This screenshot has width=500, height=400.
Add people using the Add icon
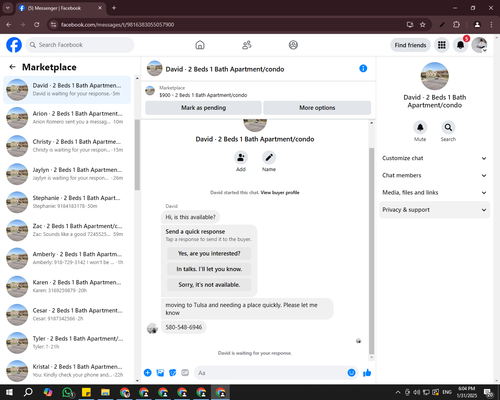[x=241, y=157]
